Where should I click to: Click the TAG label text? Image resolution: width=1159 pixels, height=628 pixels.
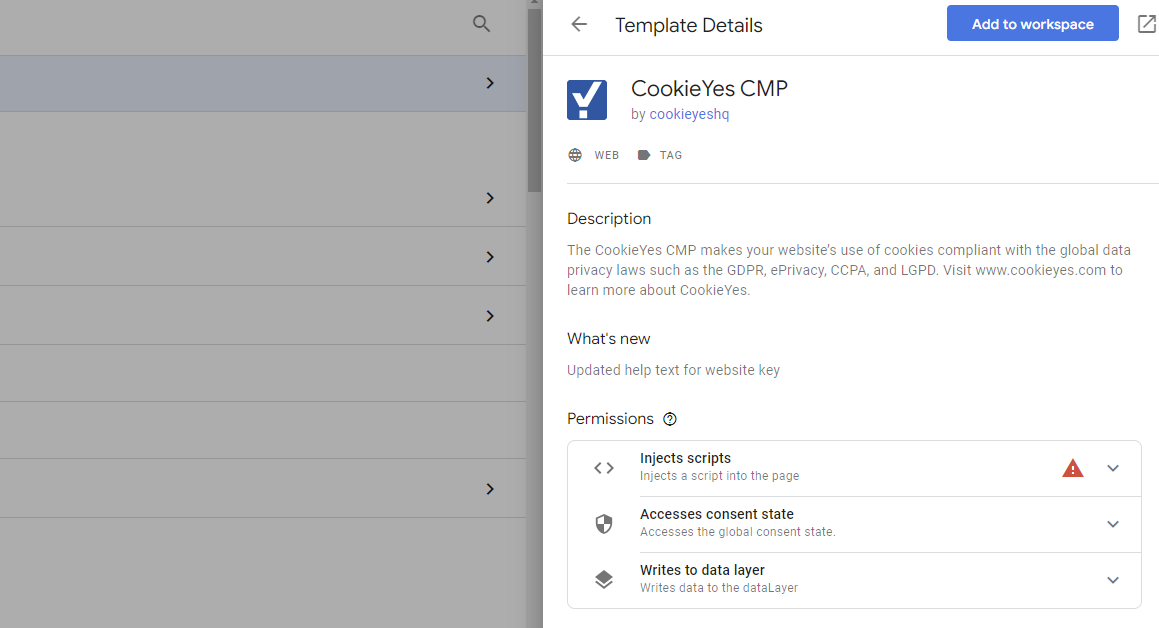(671, 155)
